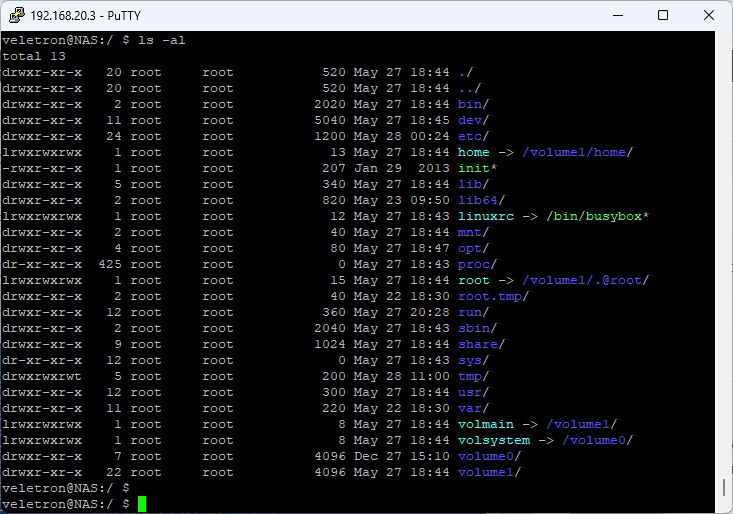Maximize the PuTTY window
This screenshot has width=733, height=514.
pos(662,15)
